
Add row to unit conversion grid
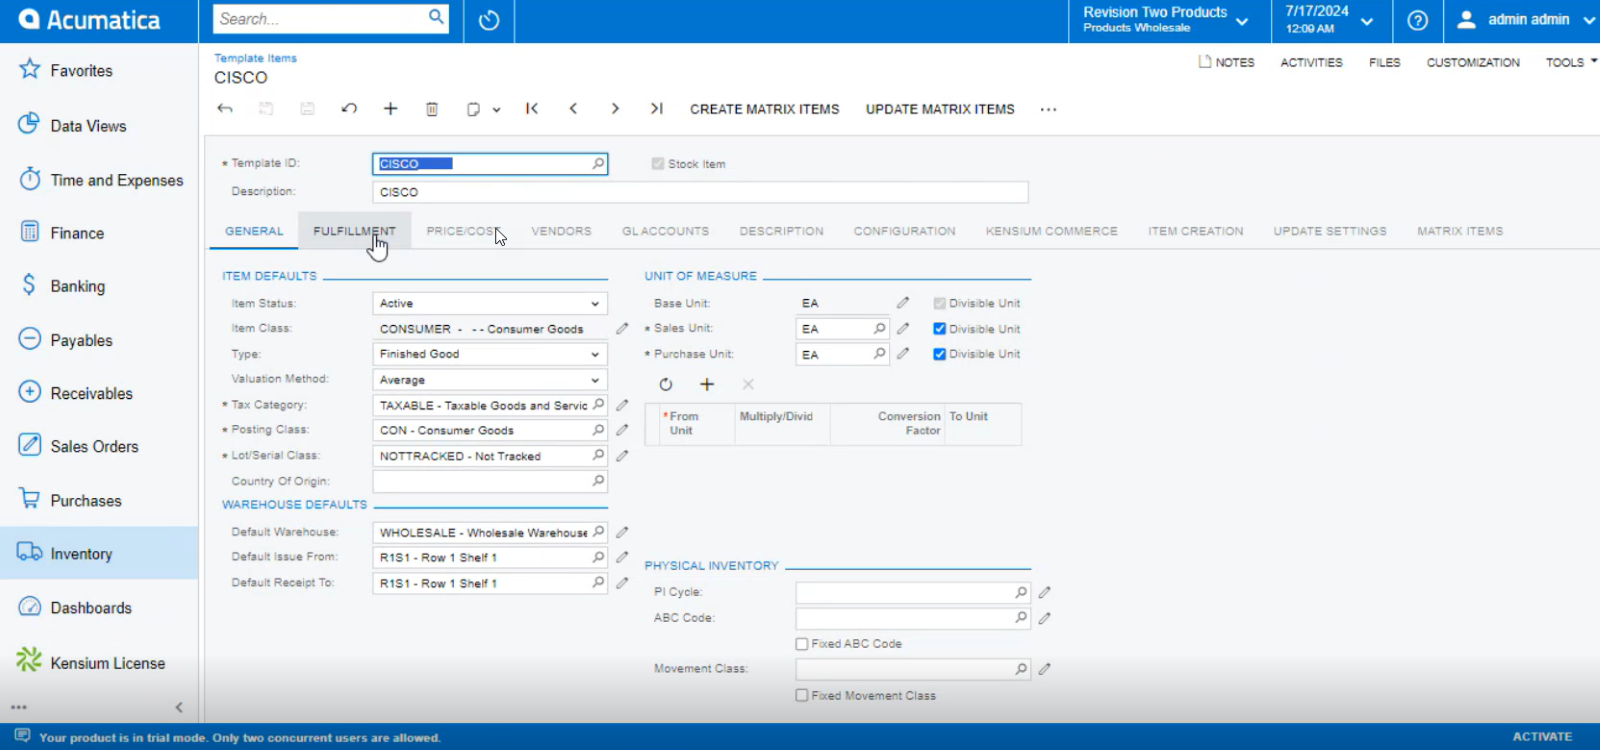coord(707,384)
